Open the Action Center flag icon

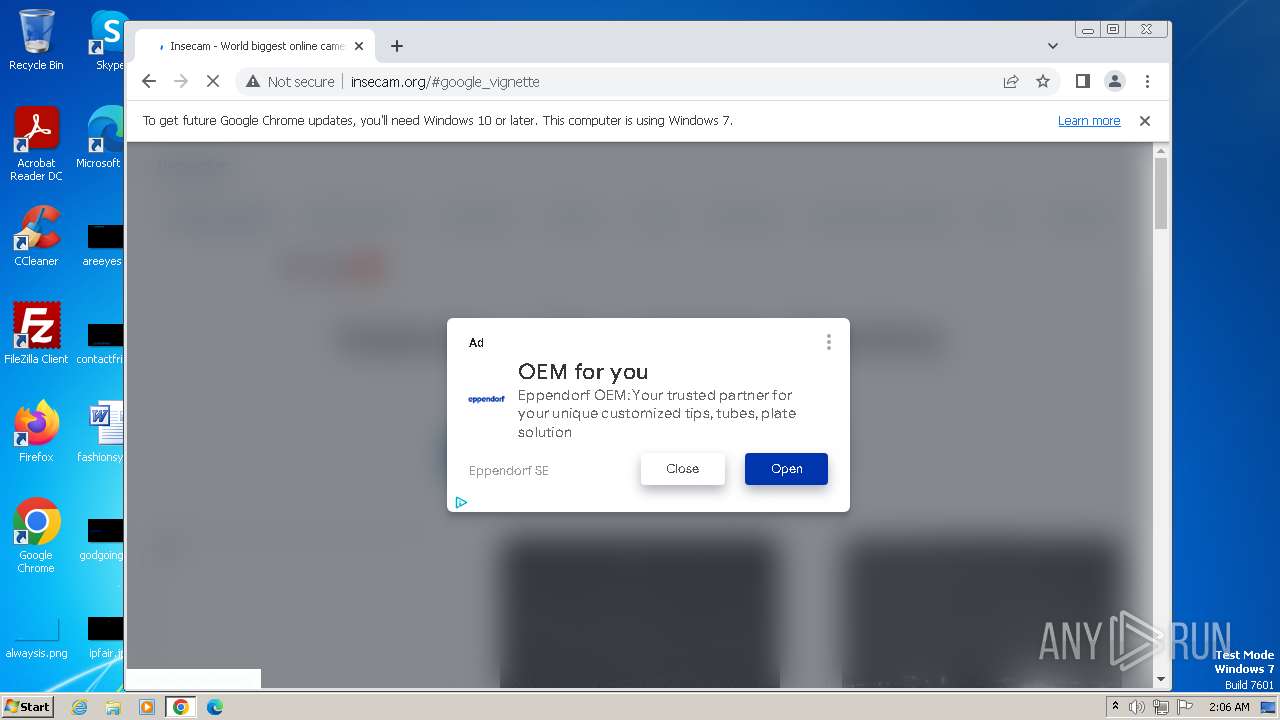pos(1185,707)
